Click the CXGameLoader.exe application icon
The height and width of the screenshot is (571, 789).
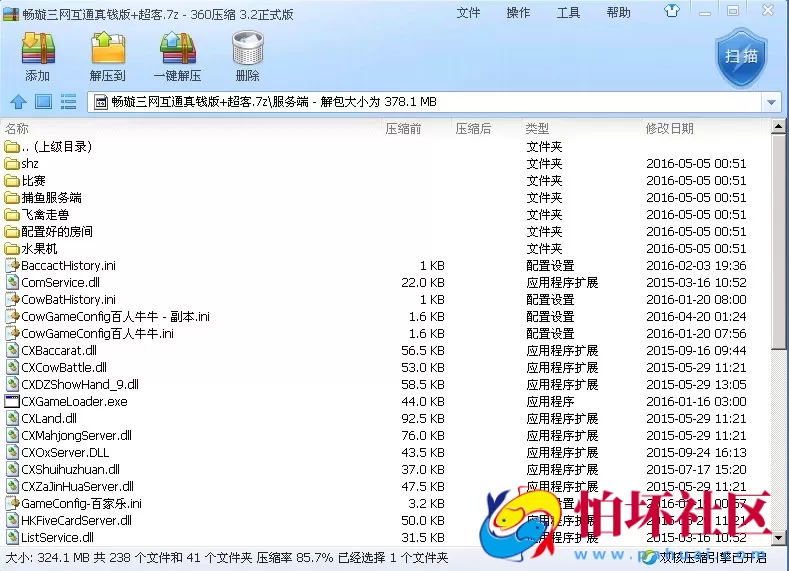point(12,401)
